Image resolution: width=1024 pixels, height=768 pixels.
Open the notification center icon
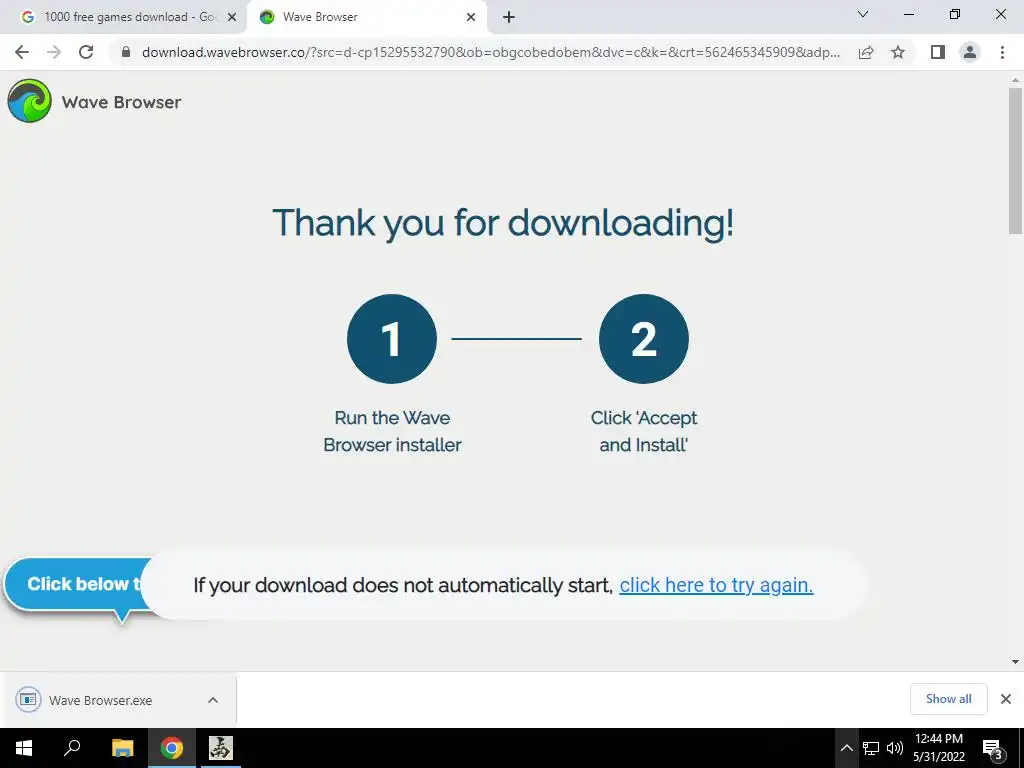(x=993, y=748)
